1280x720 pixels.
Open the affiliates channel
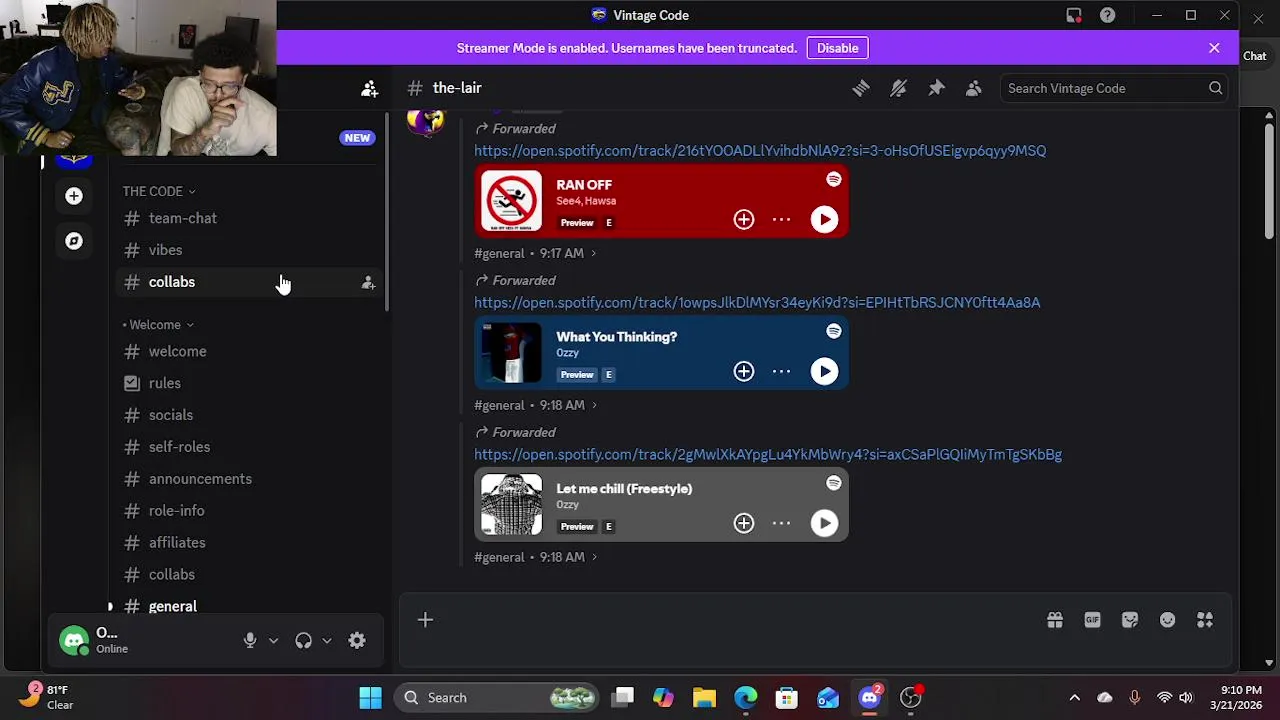[x=248, y=543]
